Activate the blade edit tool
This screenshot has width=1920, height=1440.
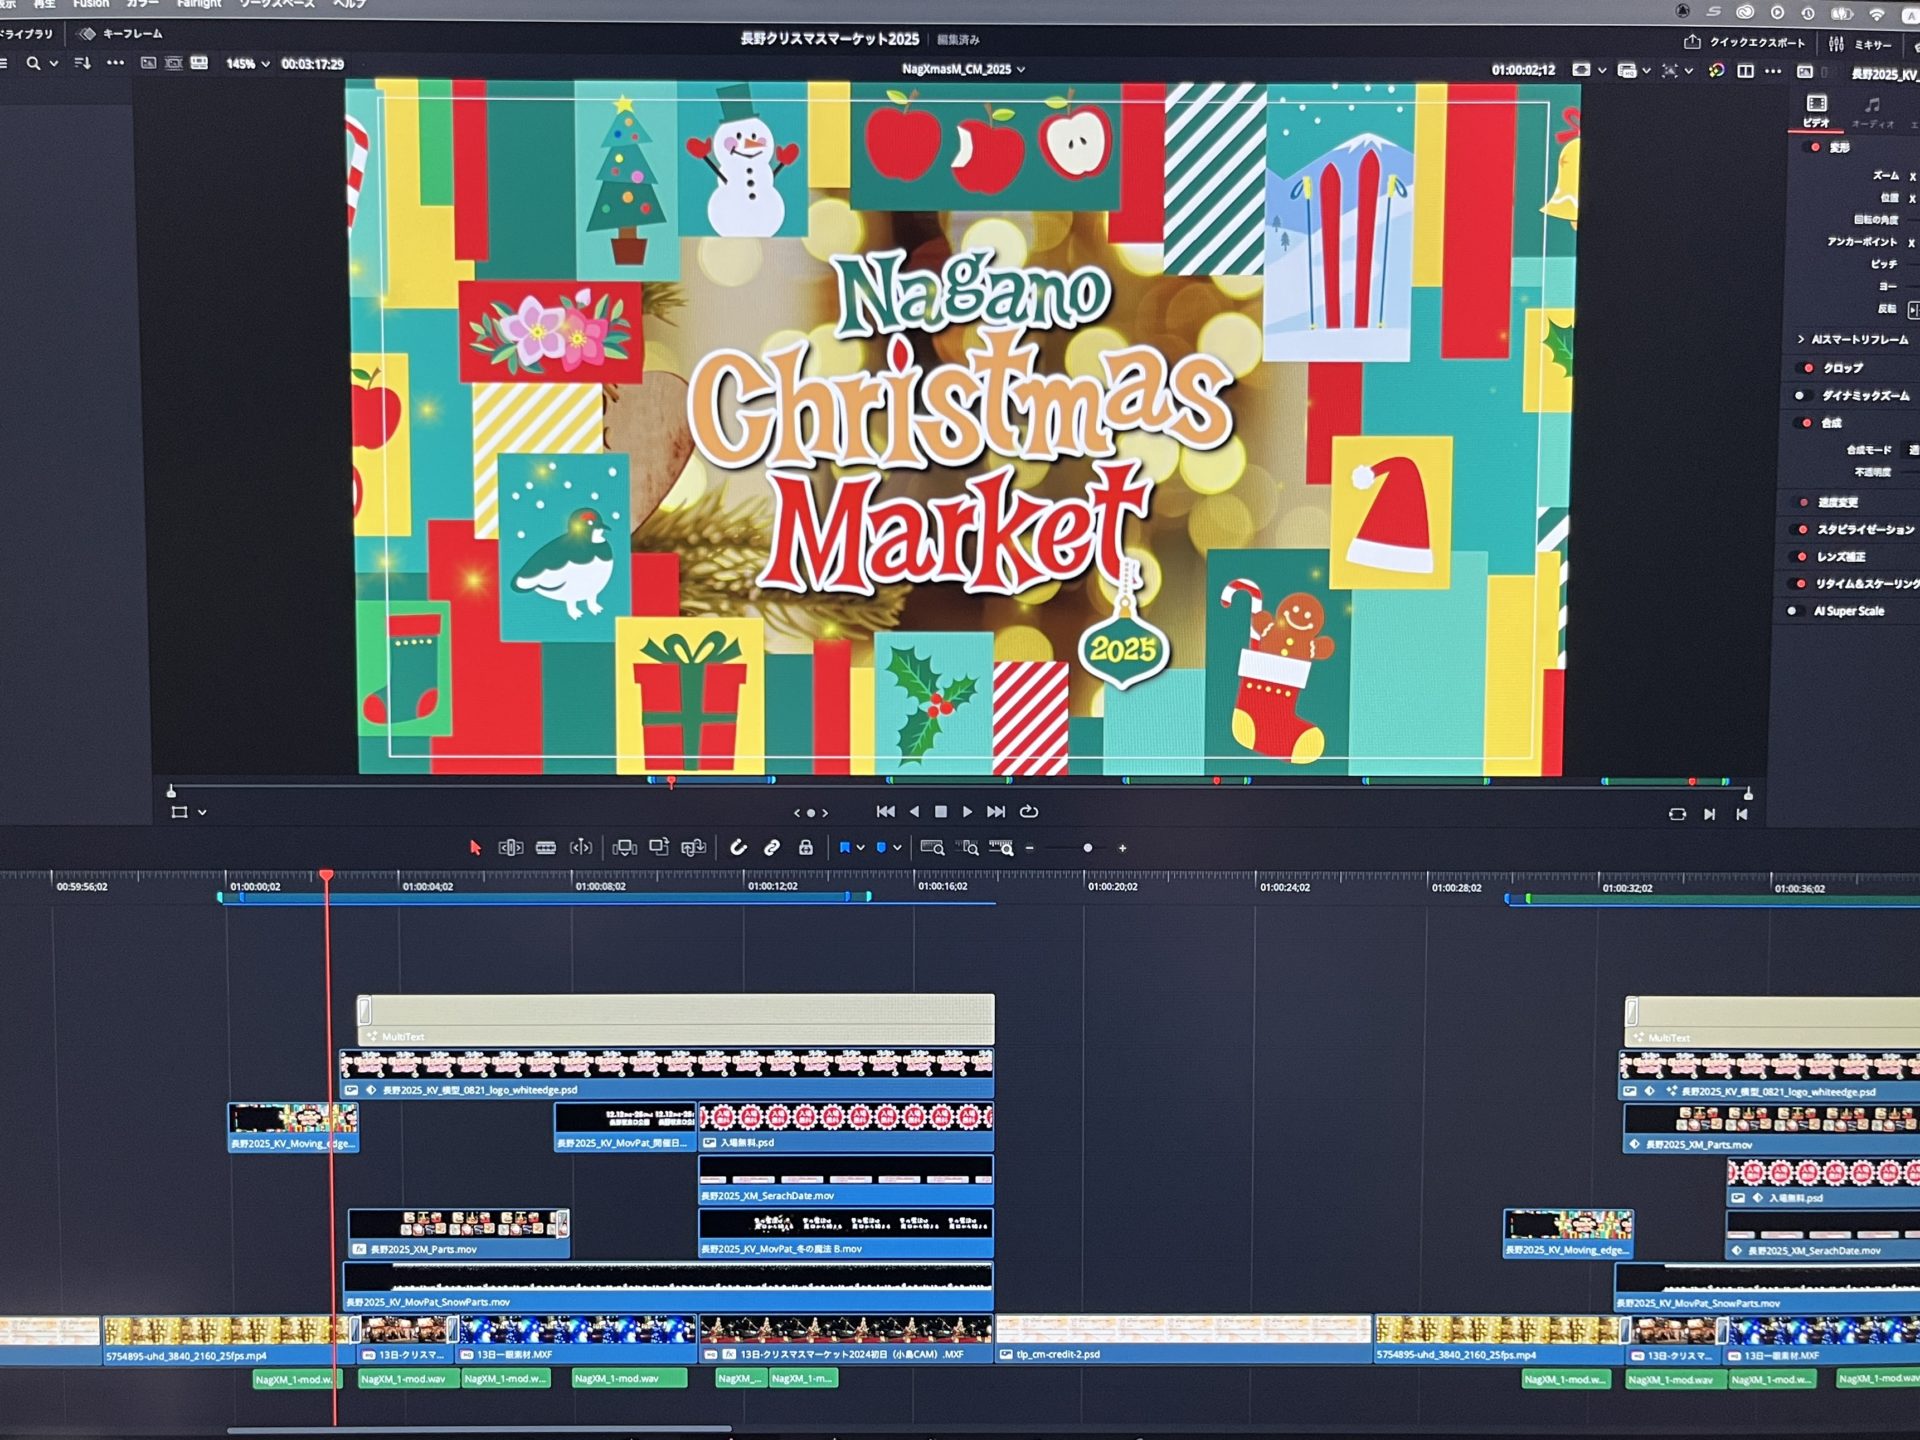point(546,848)
